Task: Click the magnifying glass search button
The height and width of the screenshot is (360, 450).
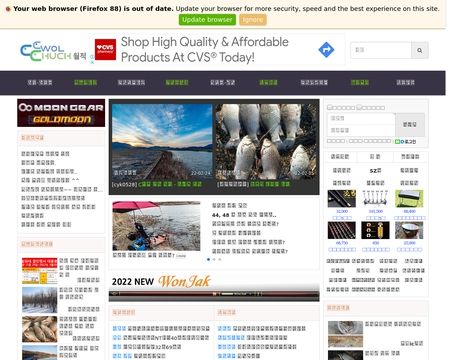Action: pos(420,50)
